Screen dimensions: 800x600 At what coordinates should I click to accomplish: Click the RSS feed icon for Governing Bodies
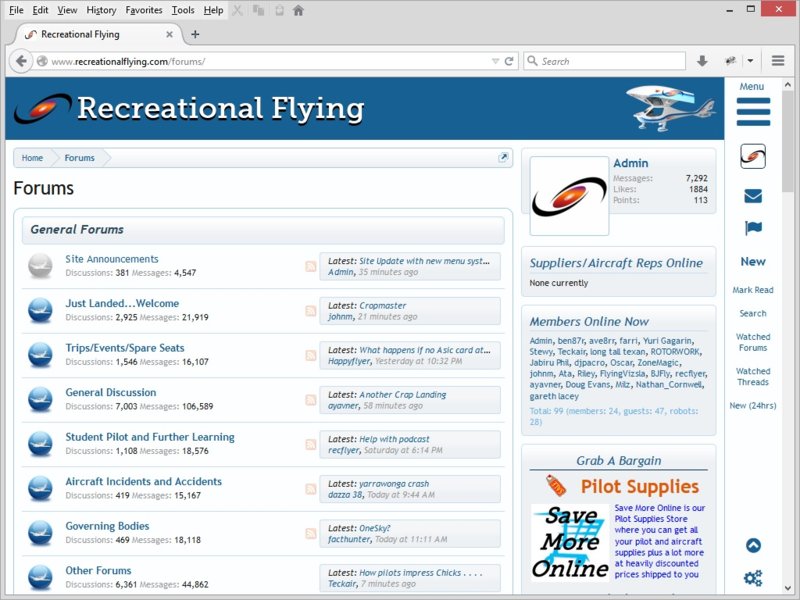[x=311, y=533]
